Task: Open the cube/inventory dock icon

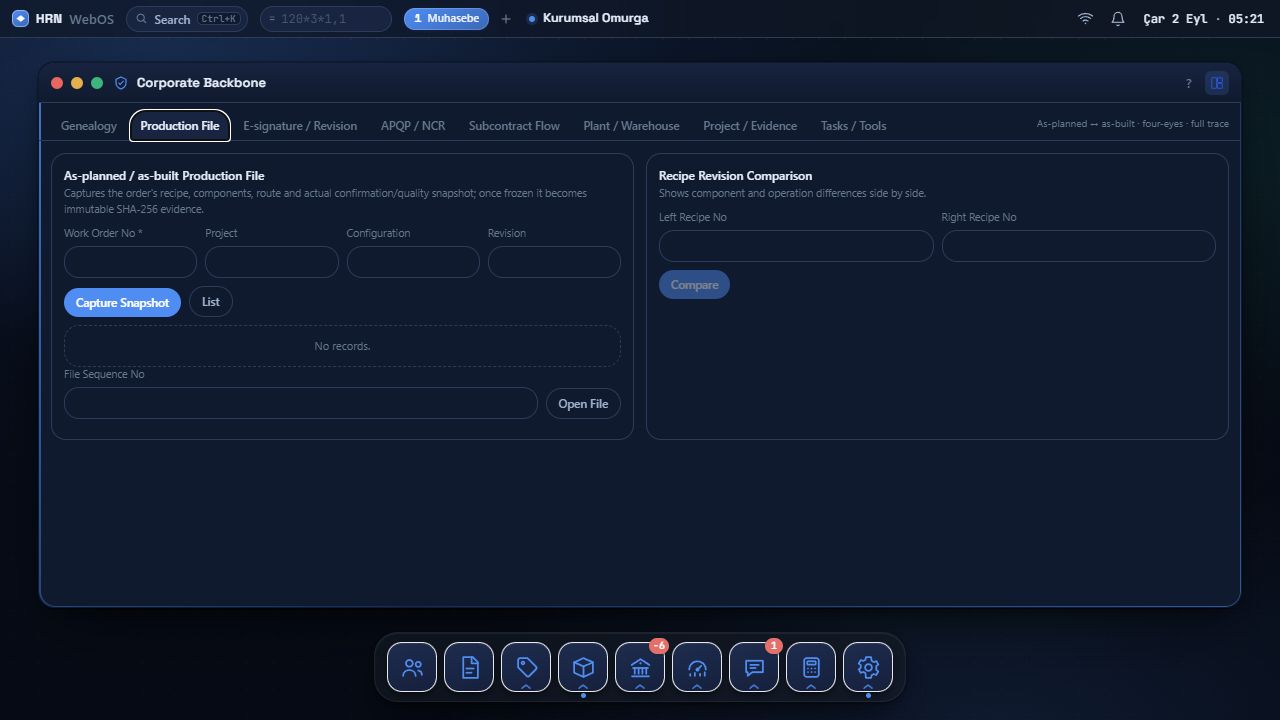Action: tap(583, 667)
